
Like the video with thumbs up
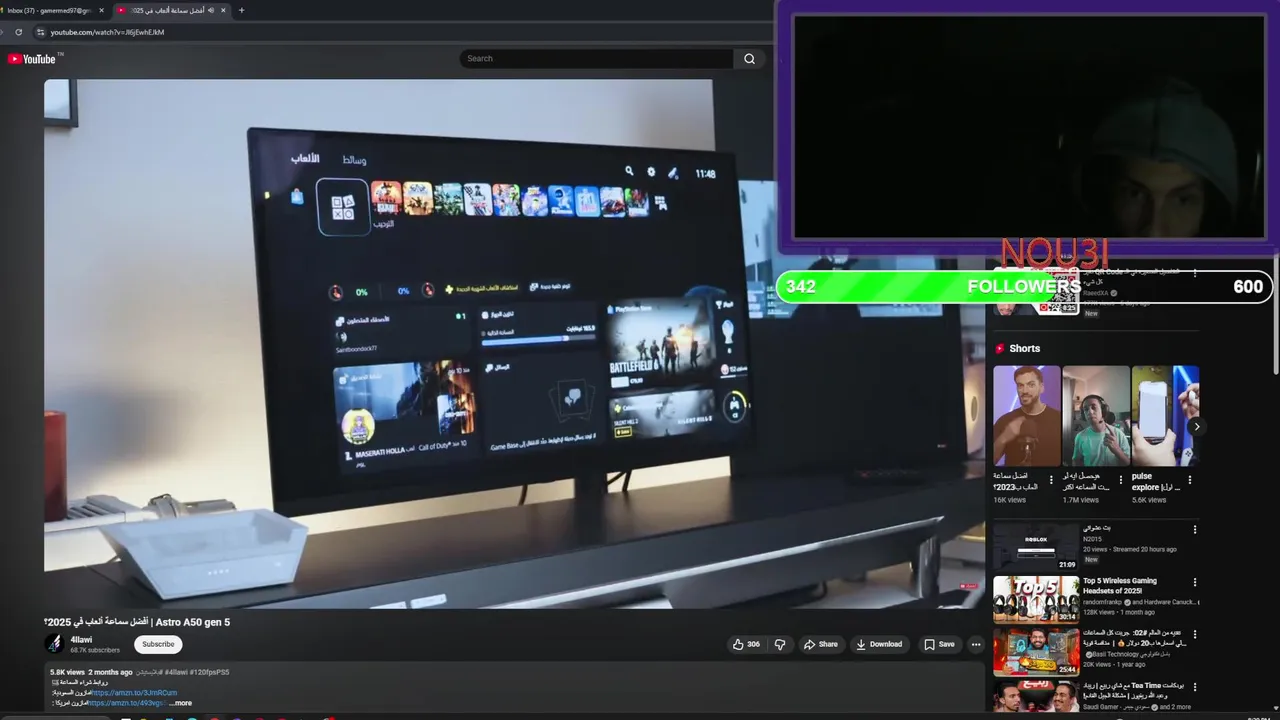[x=746, y=644]
